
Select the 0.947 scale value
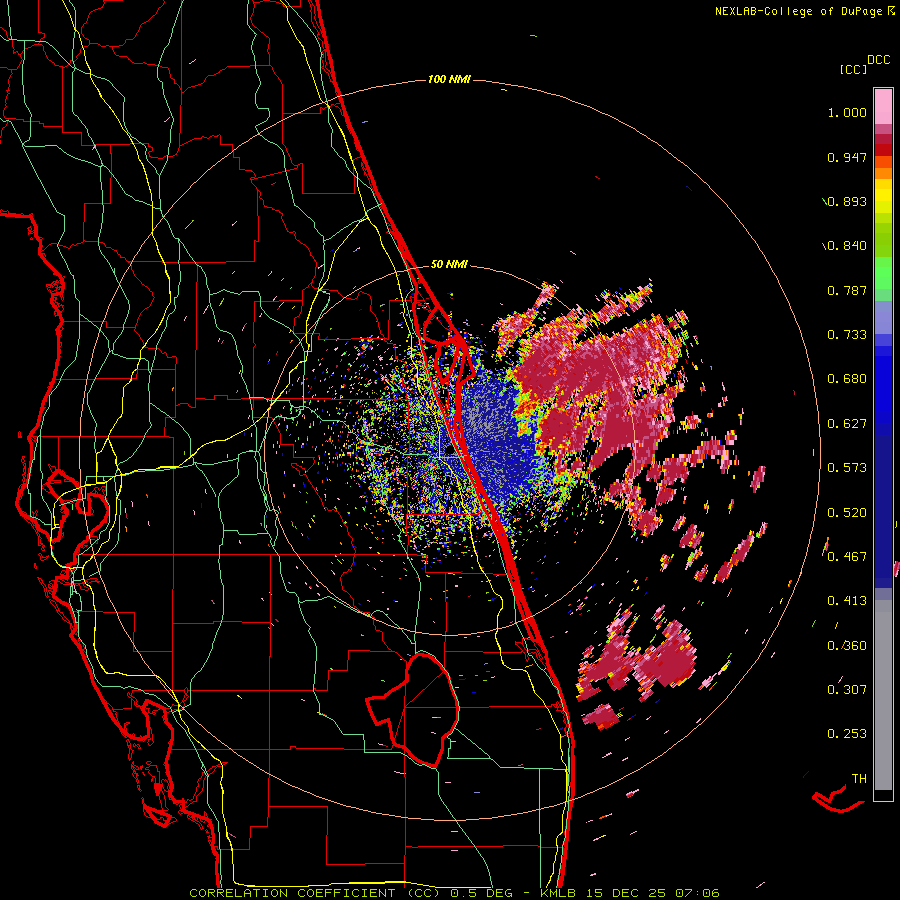point(847,157)
